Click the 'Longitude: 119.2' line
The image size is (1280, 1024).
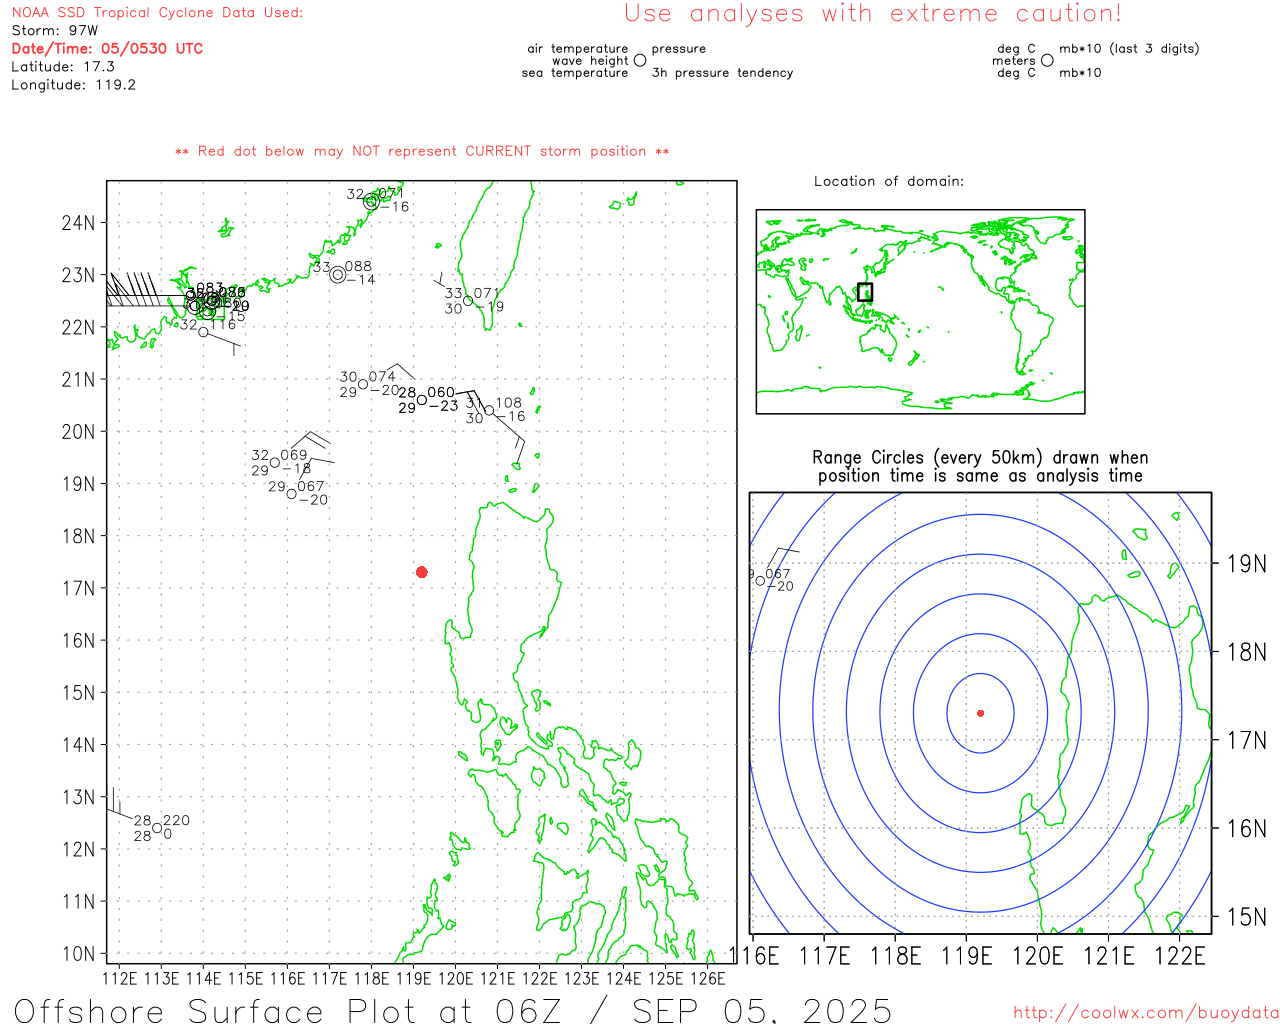(x=73, y=84)
